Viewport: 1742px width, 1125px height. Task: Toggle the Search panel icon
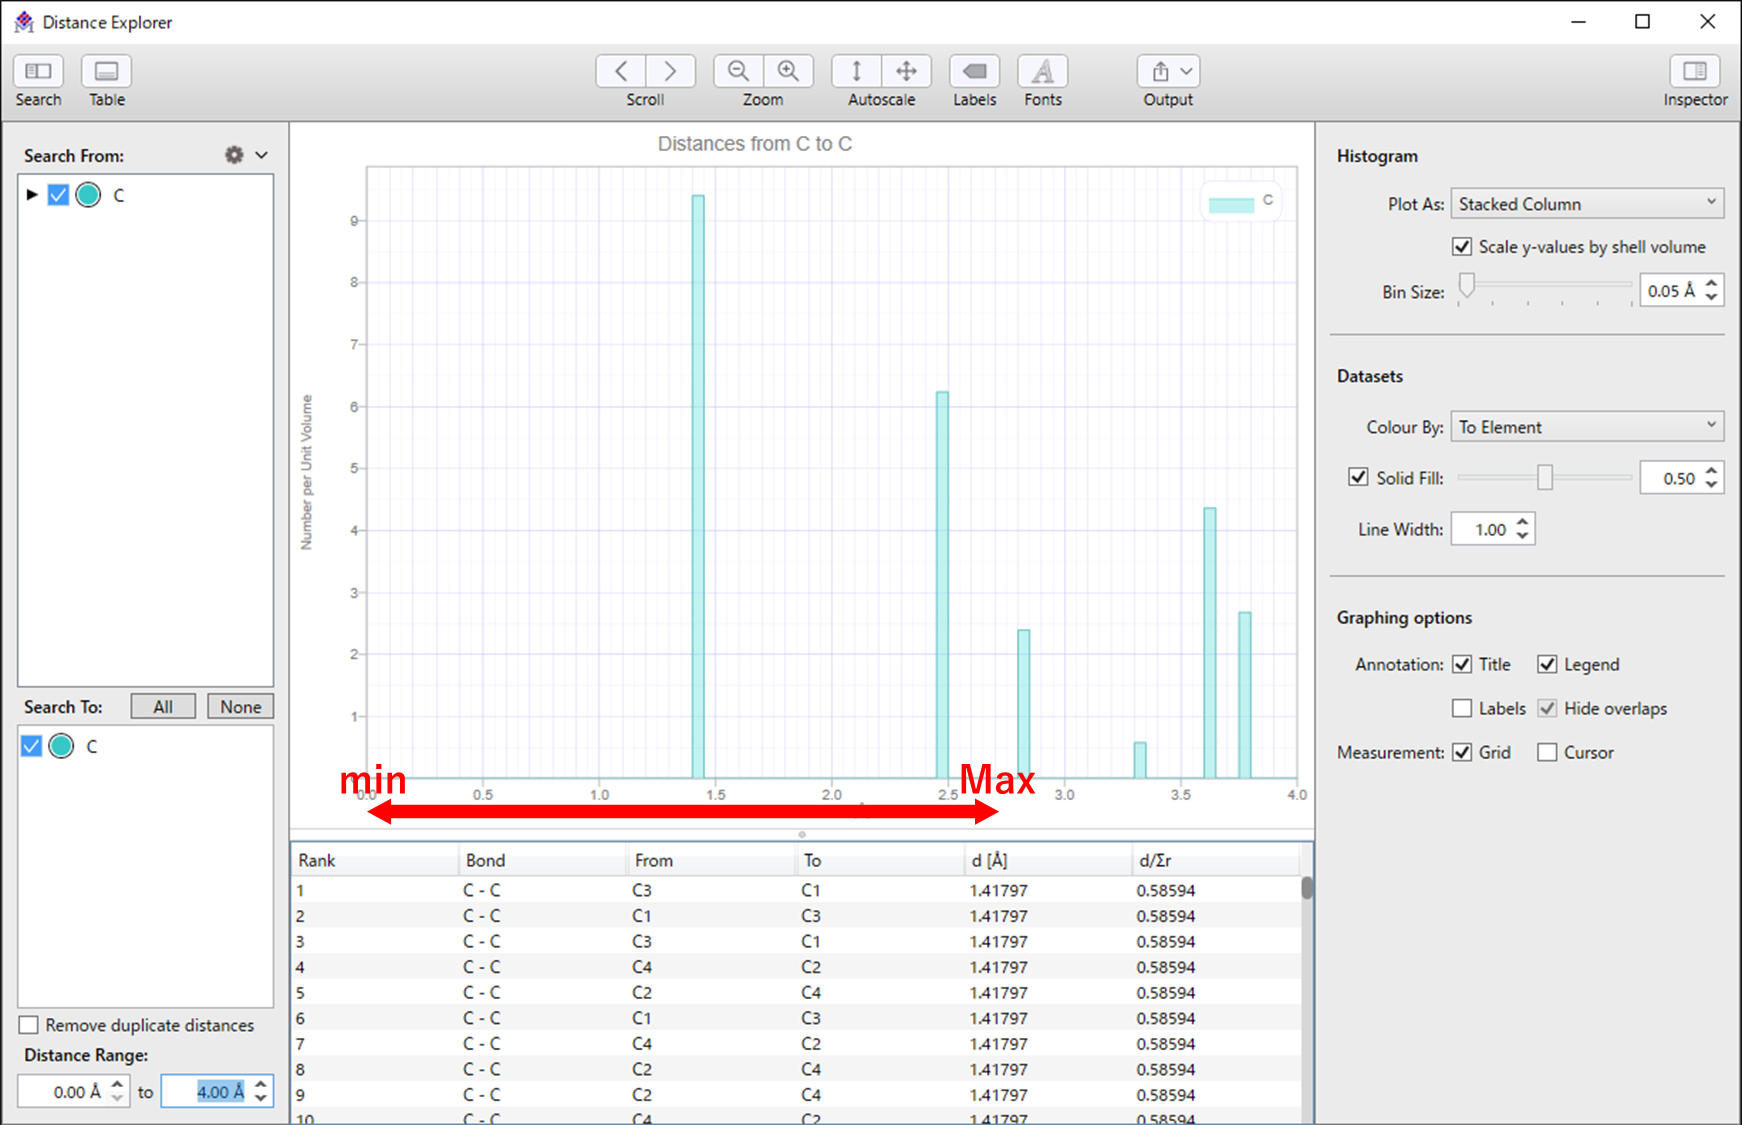[x=38, y=72]
